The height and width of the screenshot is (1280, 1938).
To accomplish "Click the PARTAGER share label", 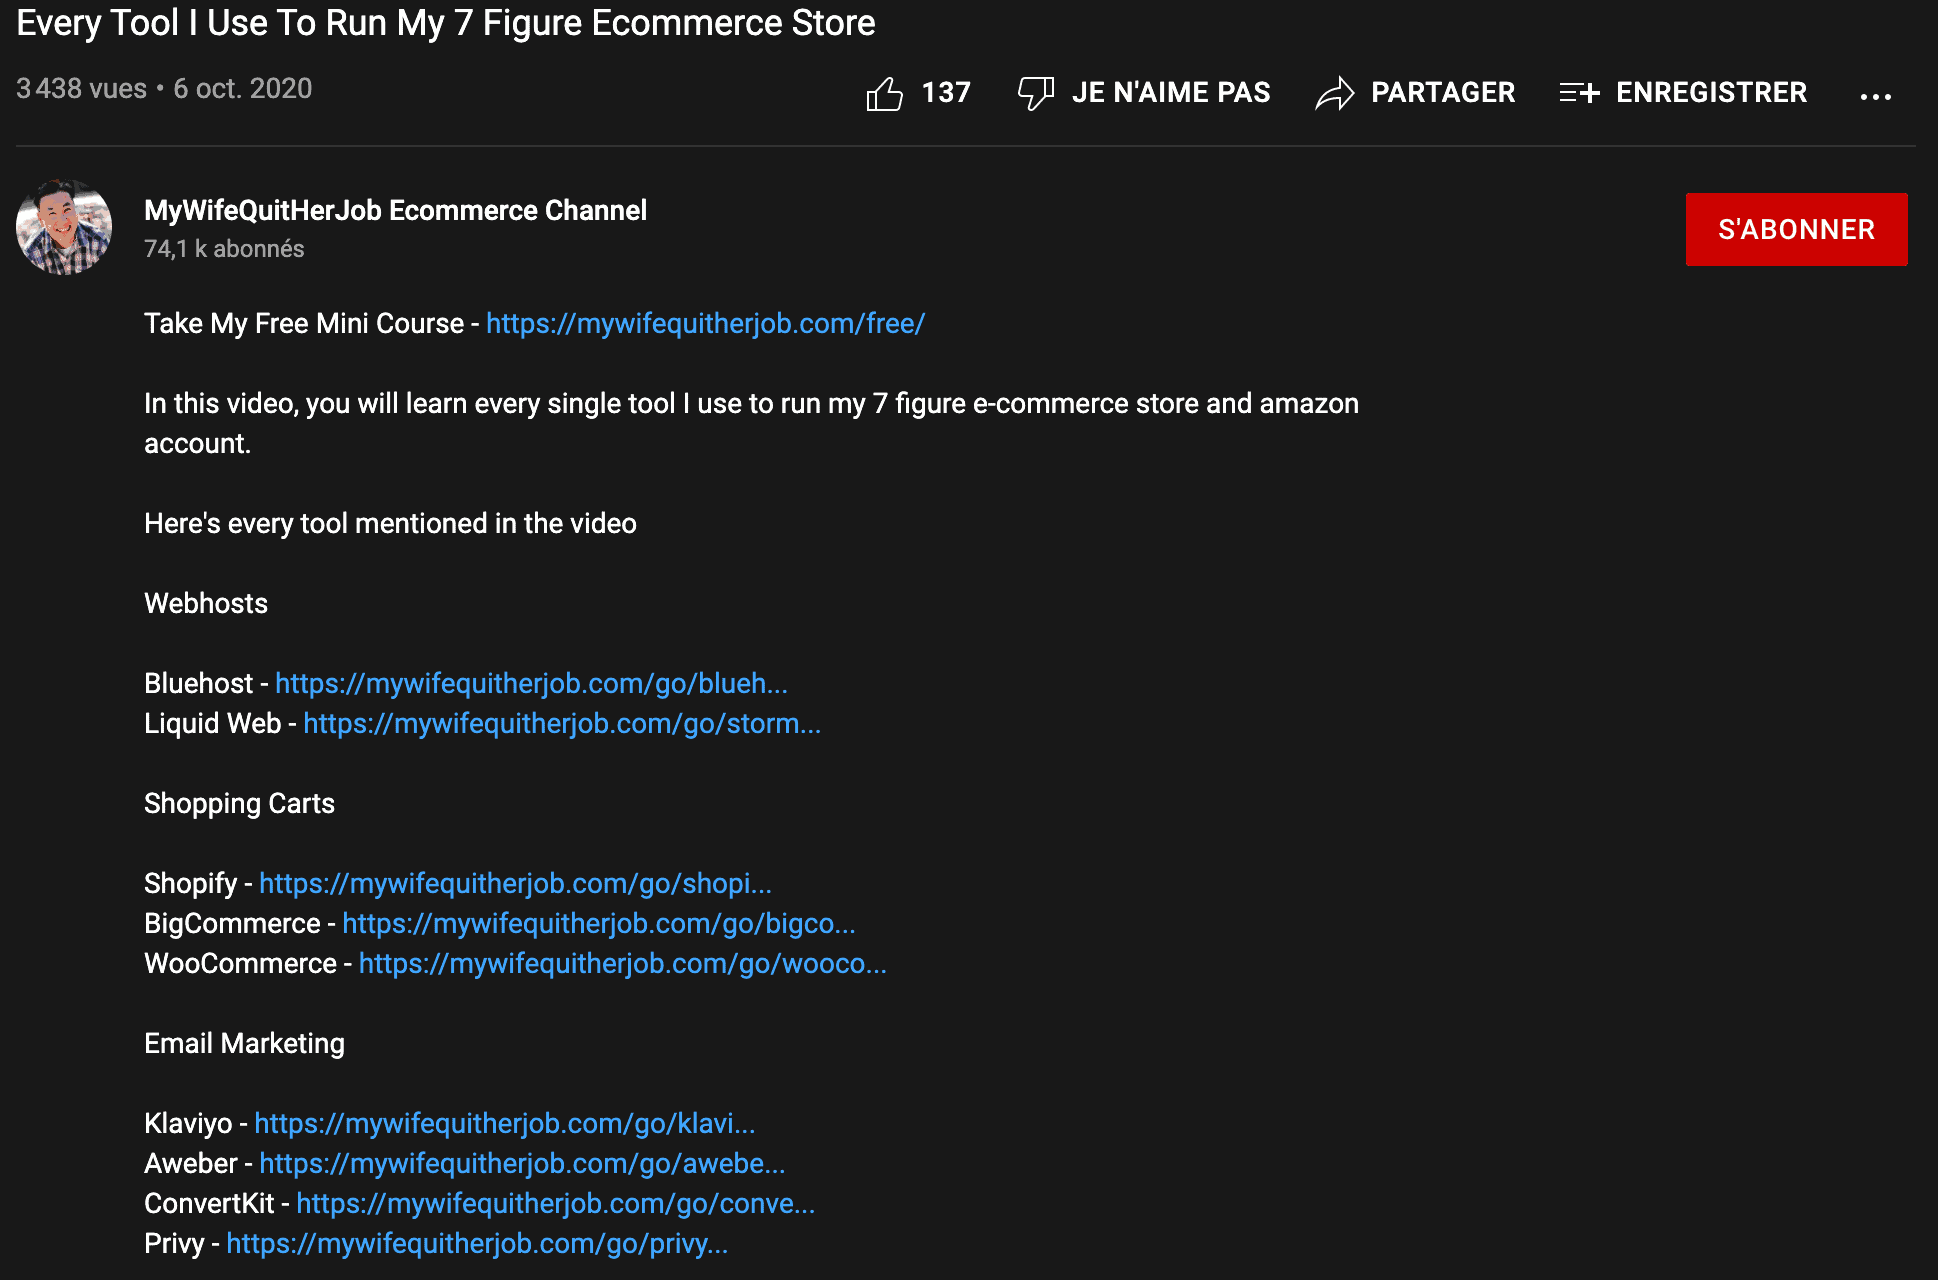I will pyautogui.click(x=1442, y=93).
